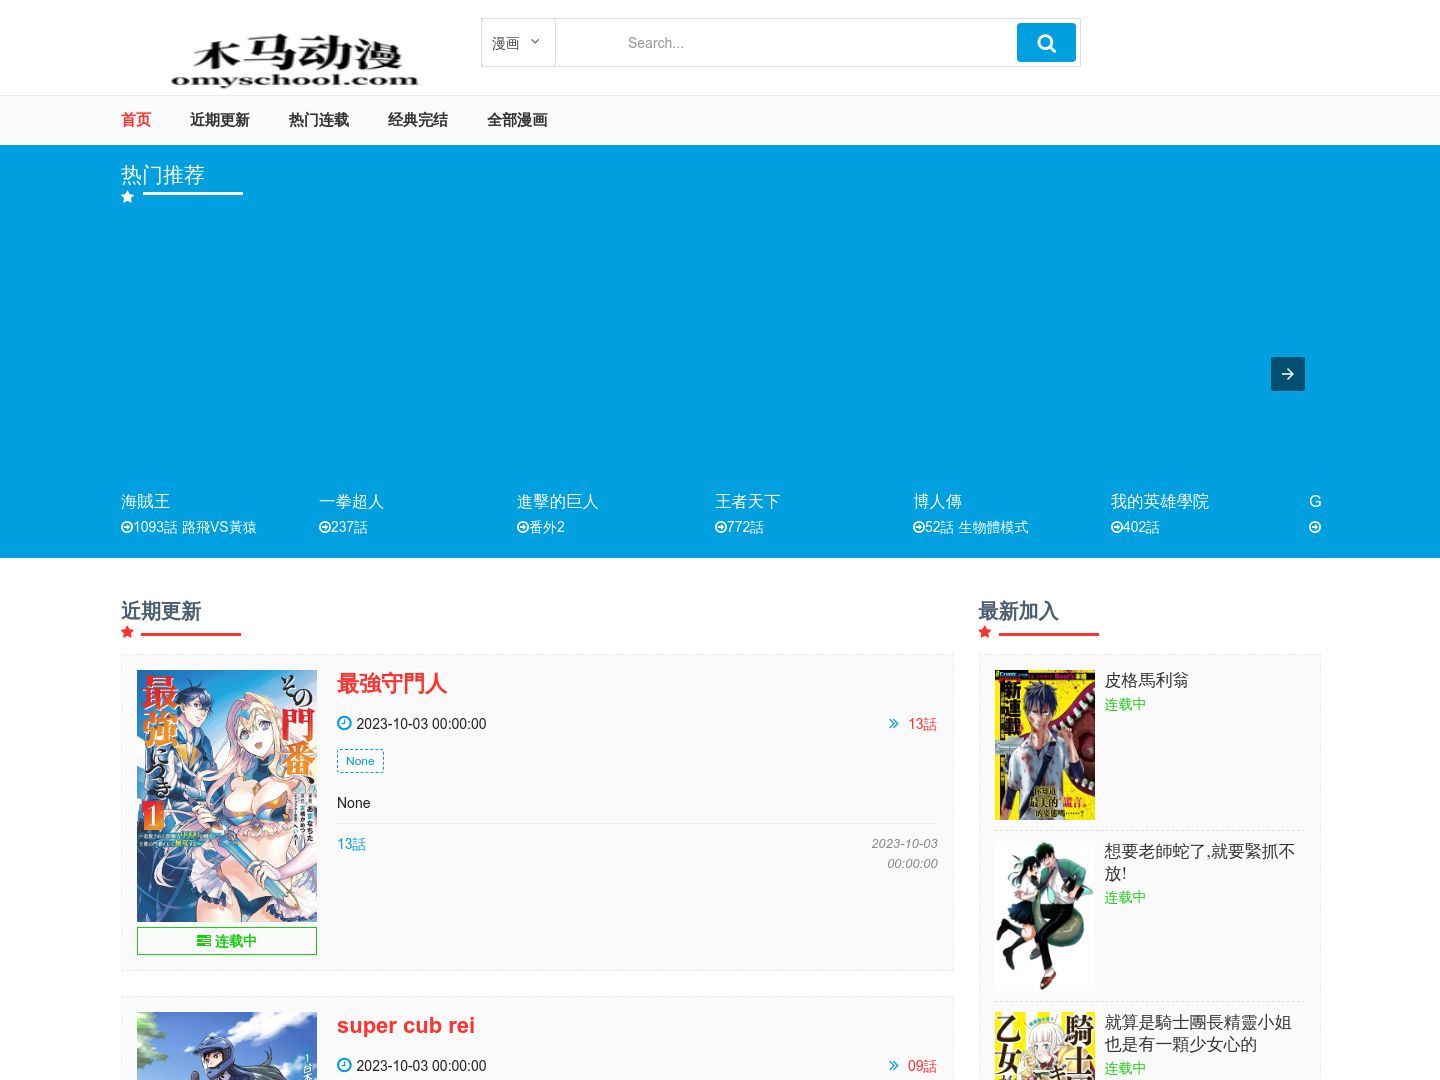The image size is (1440, 1080).
Task: Open 王者天下 in hot recommendations
Action: (747, 501)
